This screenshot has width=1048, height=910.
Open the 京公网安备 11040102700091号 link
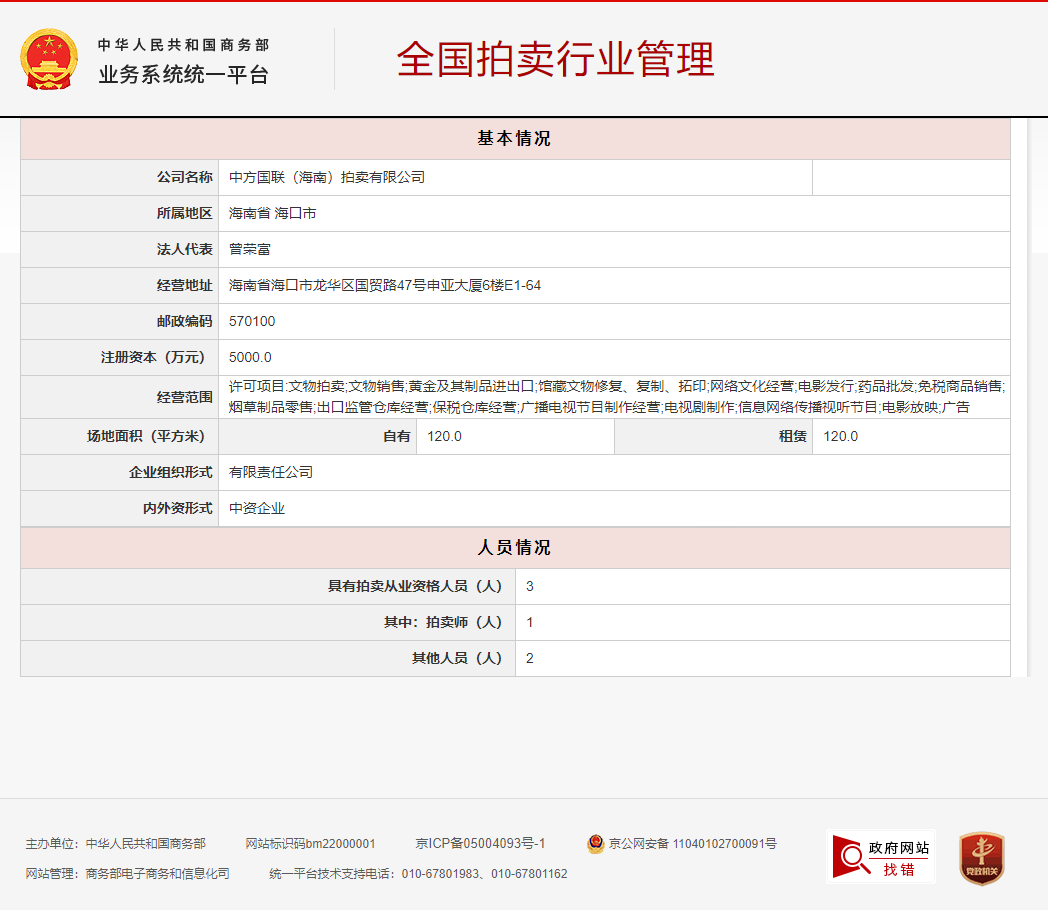point(692,844)
